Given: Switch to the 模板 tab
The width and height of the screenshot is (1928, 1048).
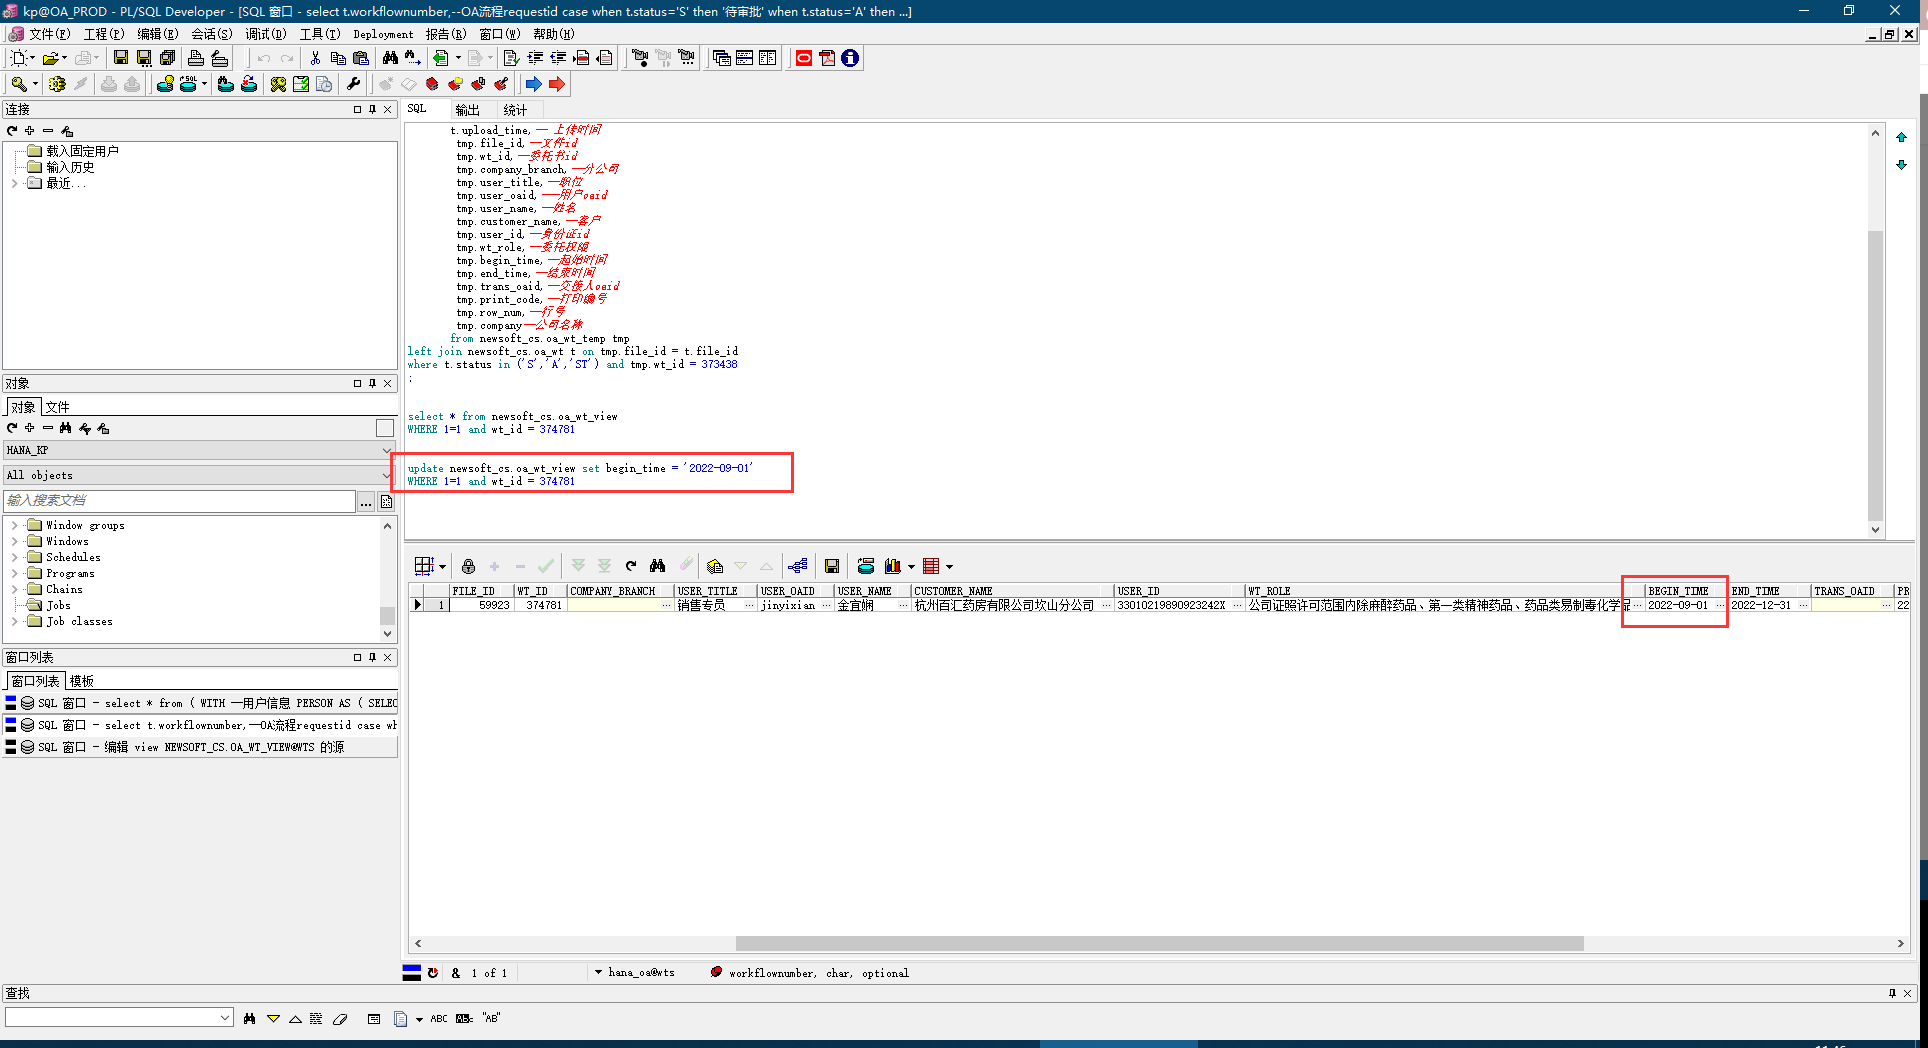Looking at the screenshot, I should (x=81, y=681).
